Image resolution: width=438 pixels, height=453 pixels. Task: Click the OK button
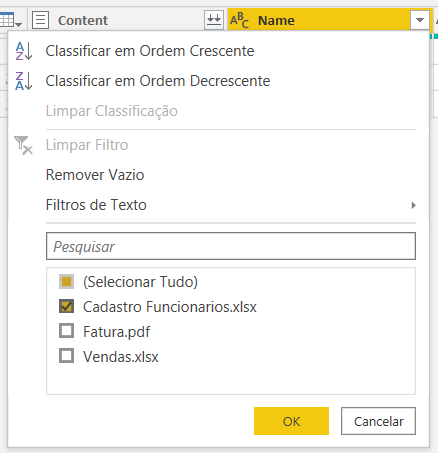click(x=291, y=421)
